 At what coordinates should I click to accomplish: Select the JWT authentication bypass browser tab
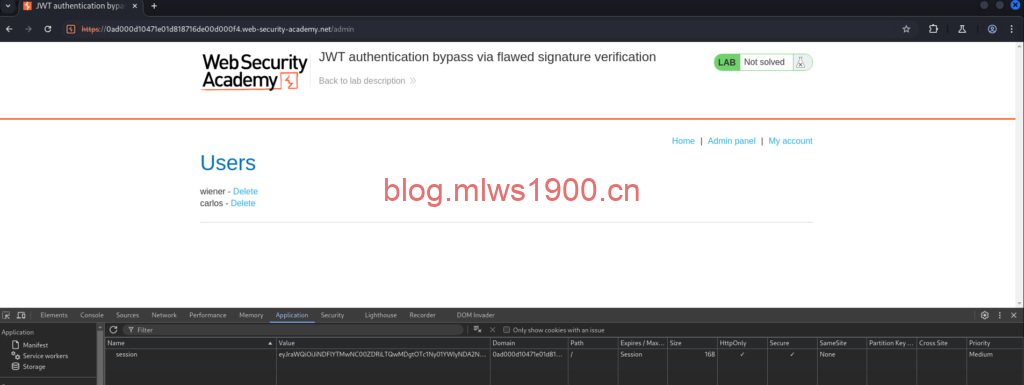[80, 6]
